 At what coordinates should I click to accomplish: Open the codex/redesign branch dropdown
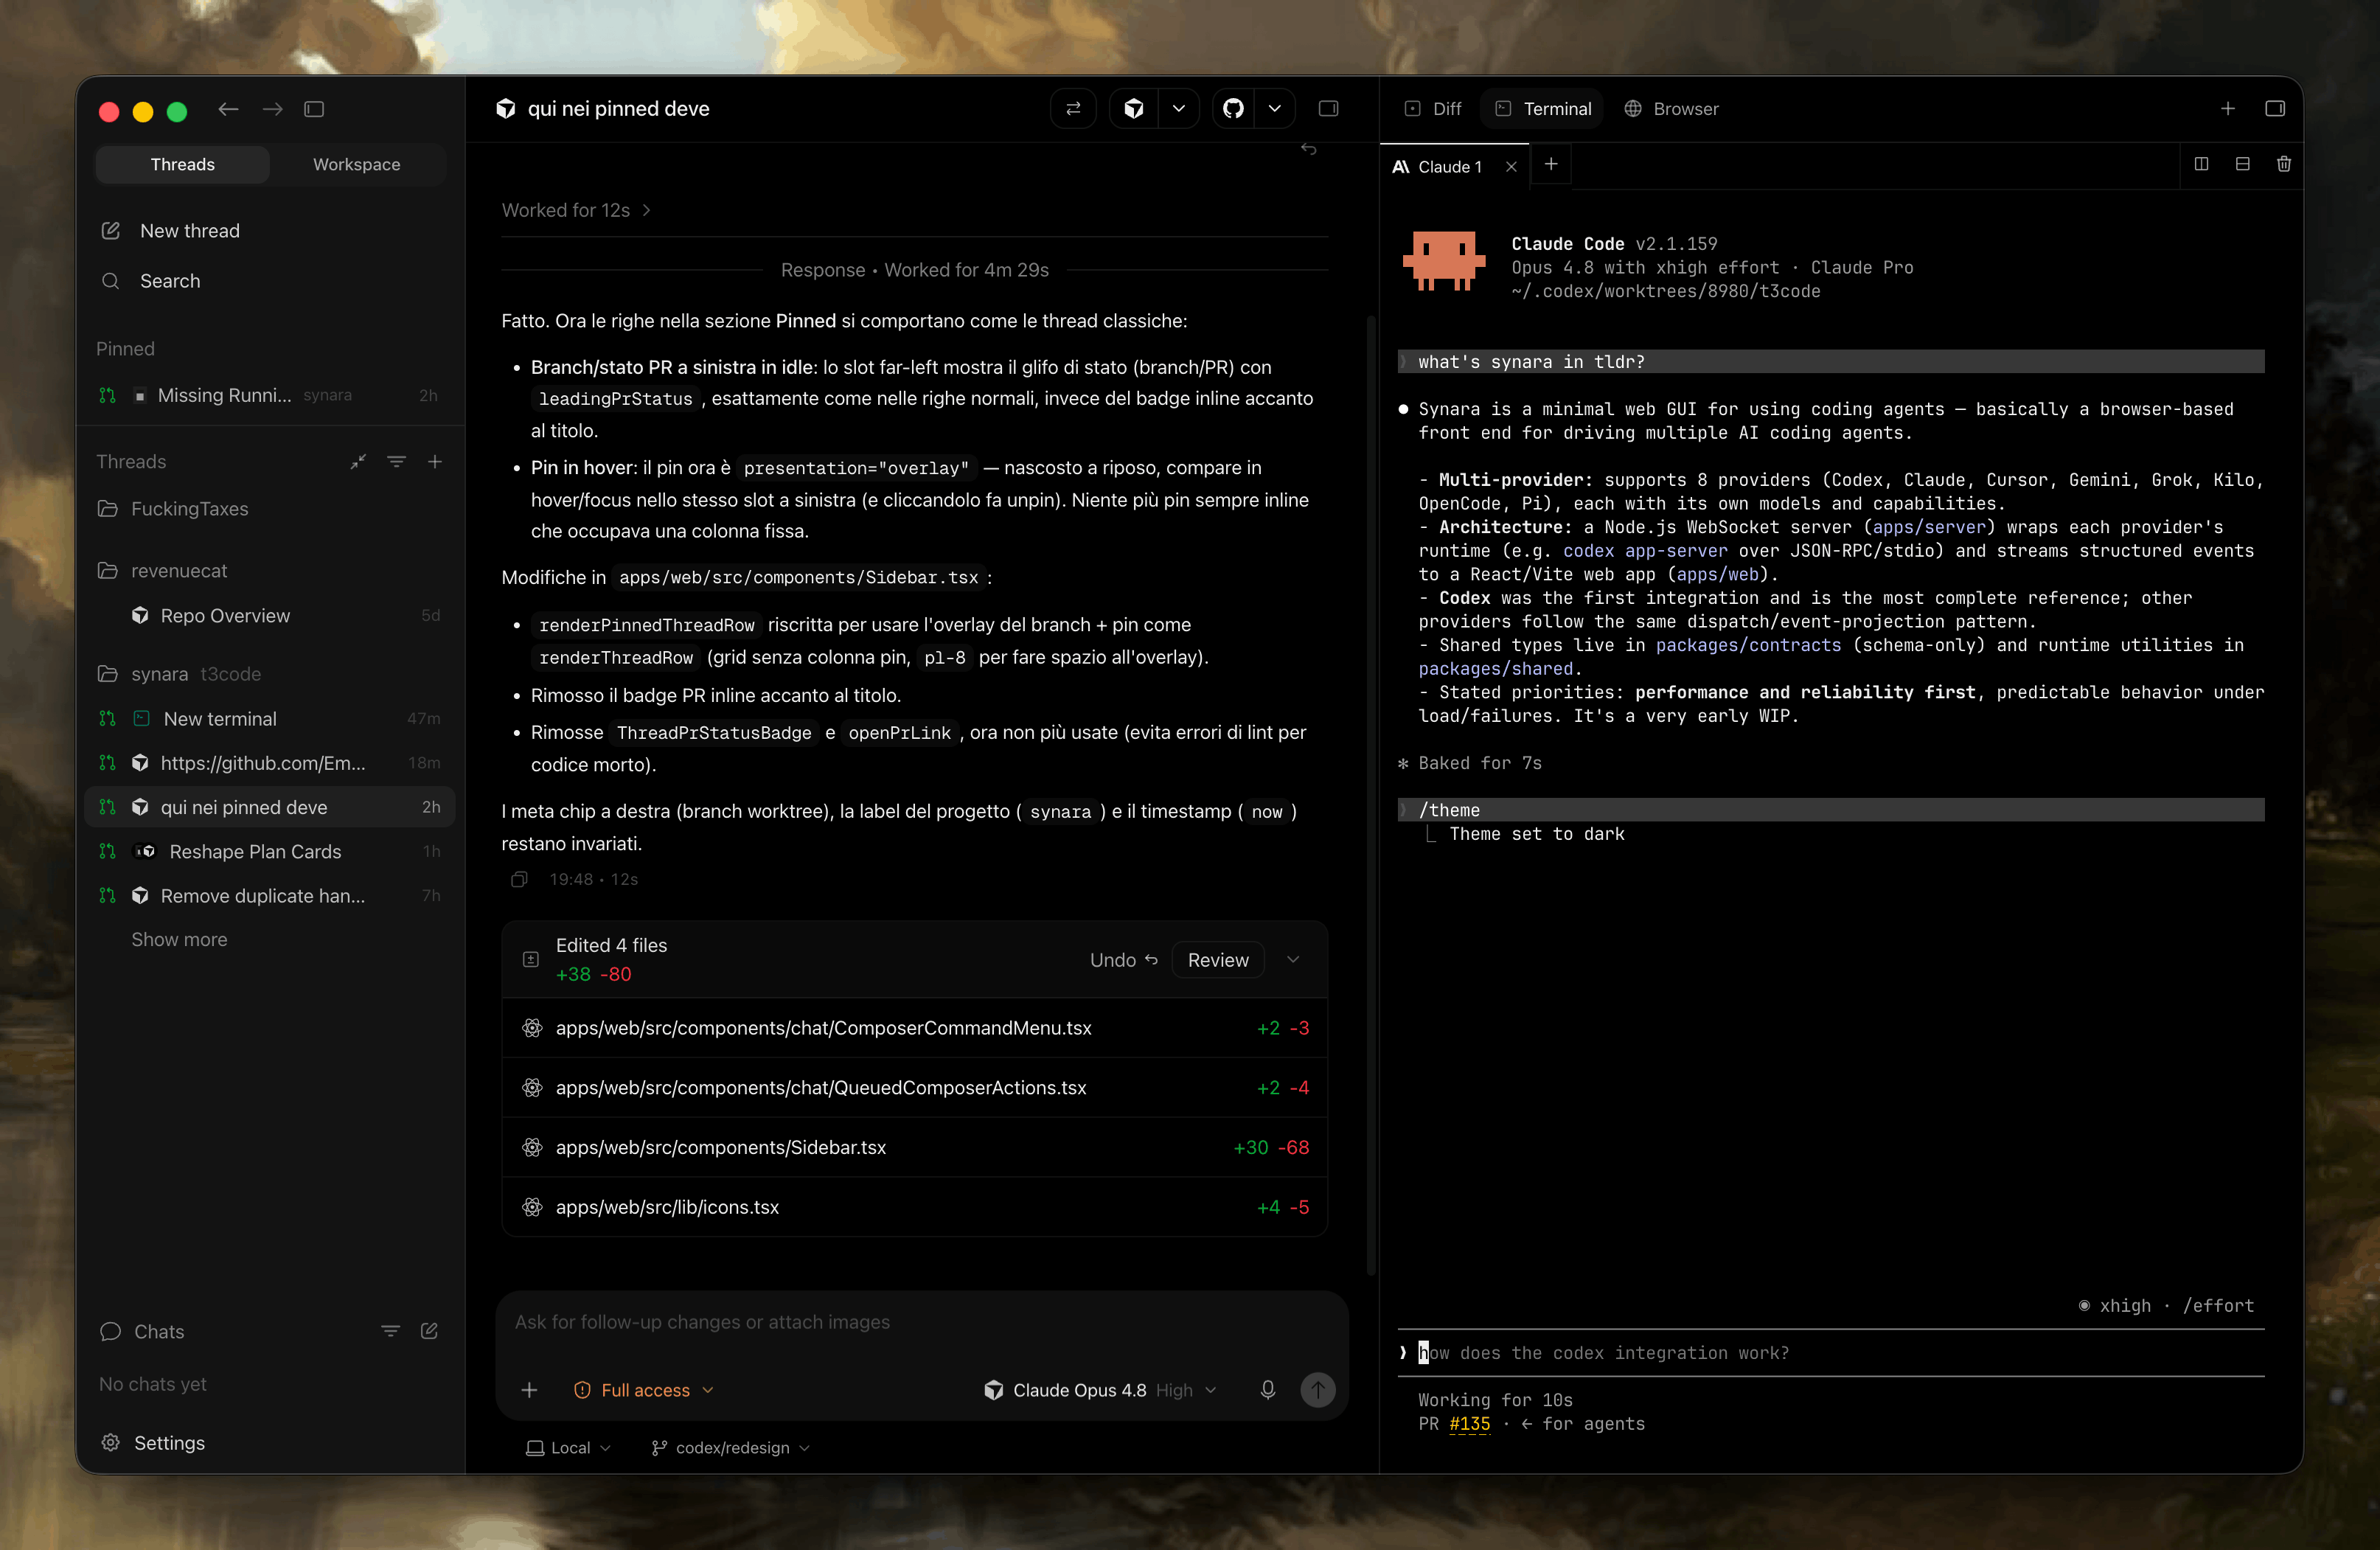pyautogui.click(x=731, y=1448)
